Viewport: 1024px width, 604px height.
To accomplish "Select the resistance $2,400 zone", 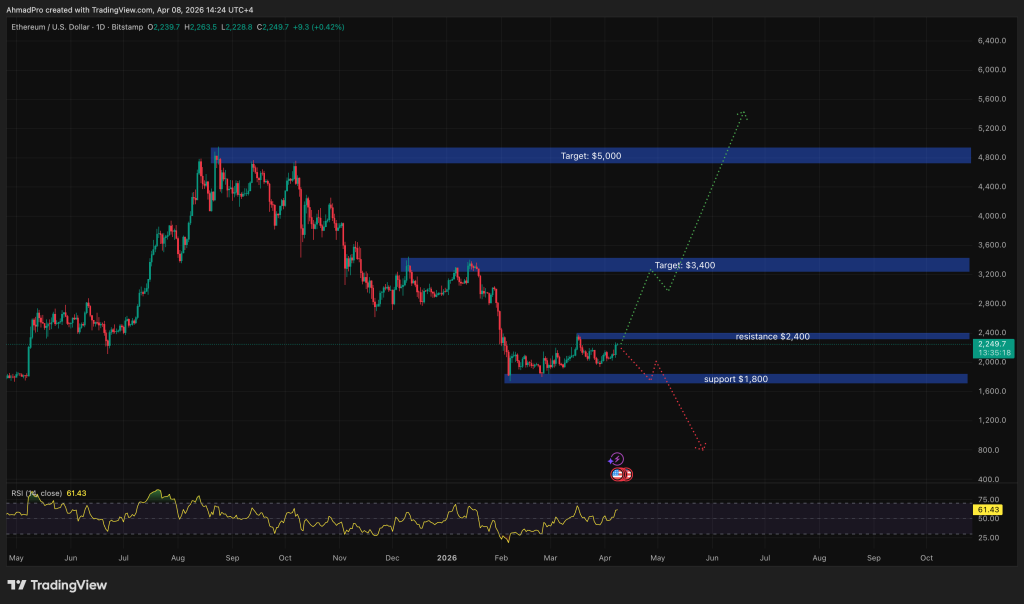I will pyautogui.click(x=772, y=337).
